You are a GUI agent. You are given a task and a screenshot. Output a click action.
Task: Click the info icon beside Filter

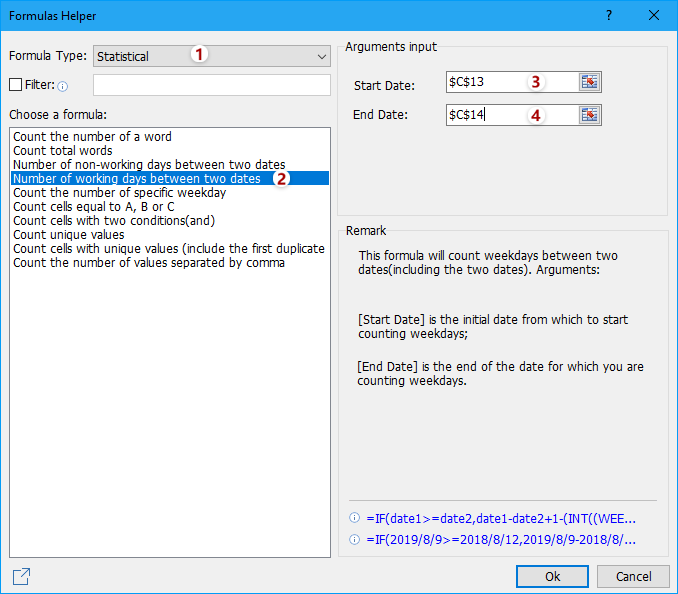point(62,86)
